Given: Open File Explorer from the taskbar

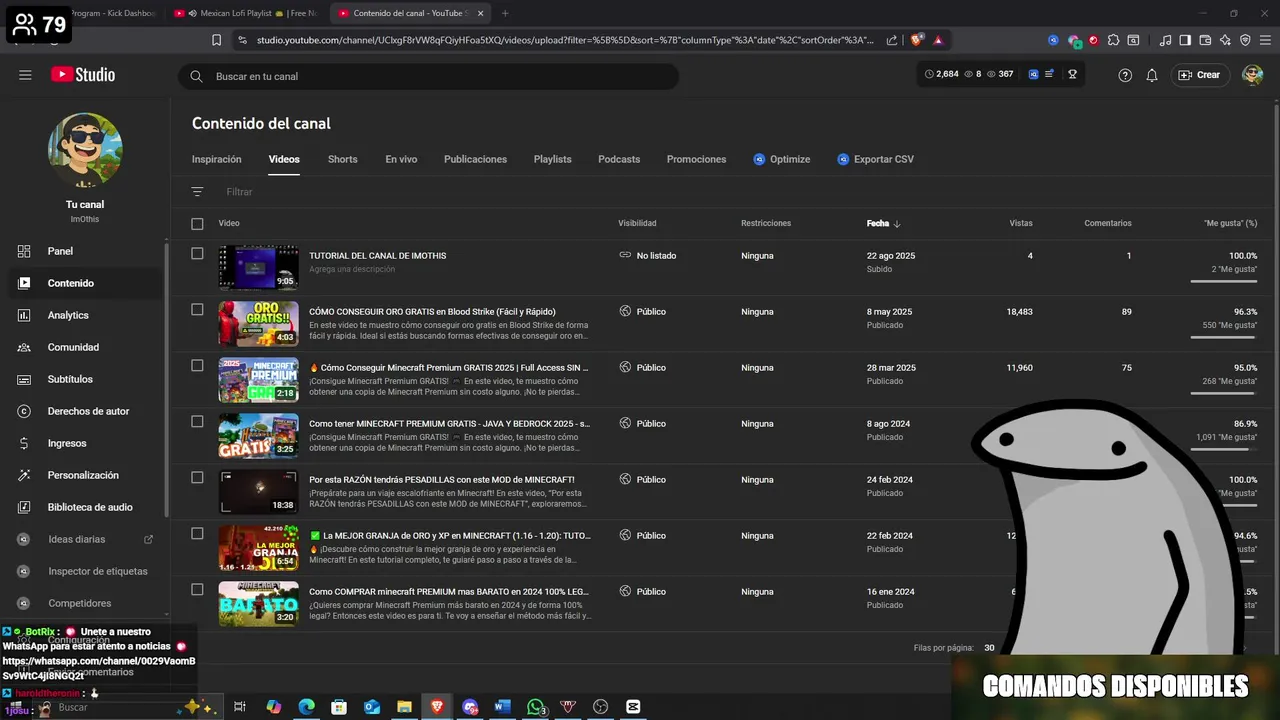Looking at the screenshot, I should tap(404, 707).
